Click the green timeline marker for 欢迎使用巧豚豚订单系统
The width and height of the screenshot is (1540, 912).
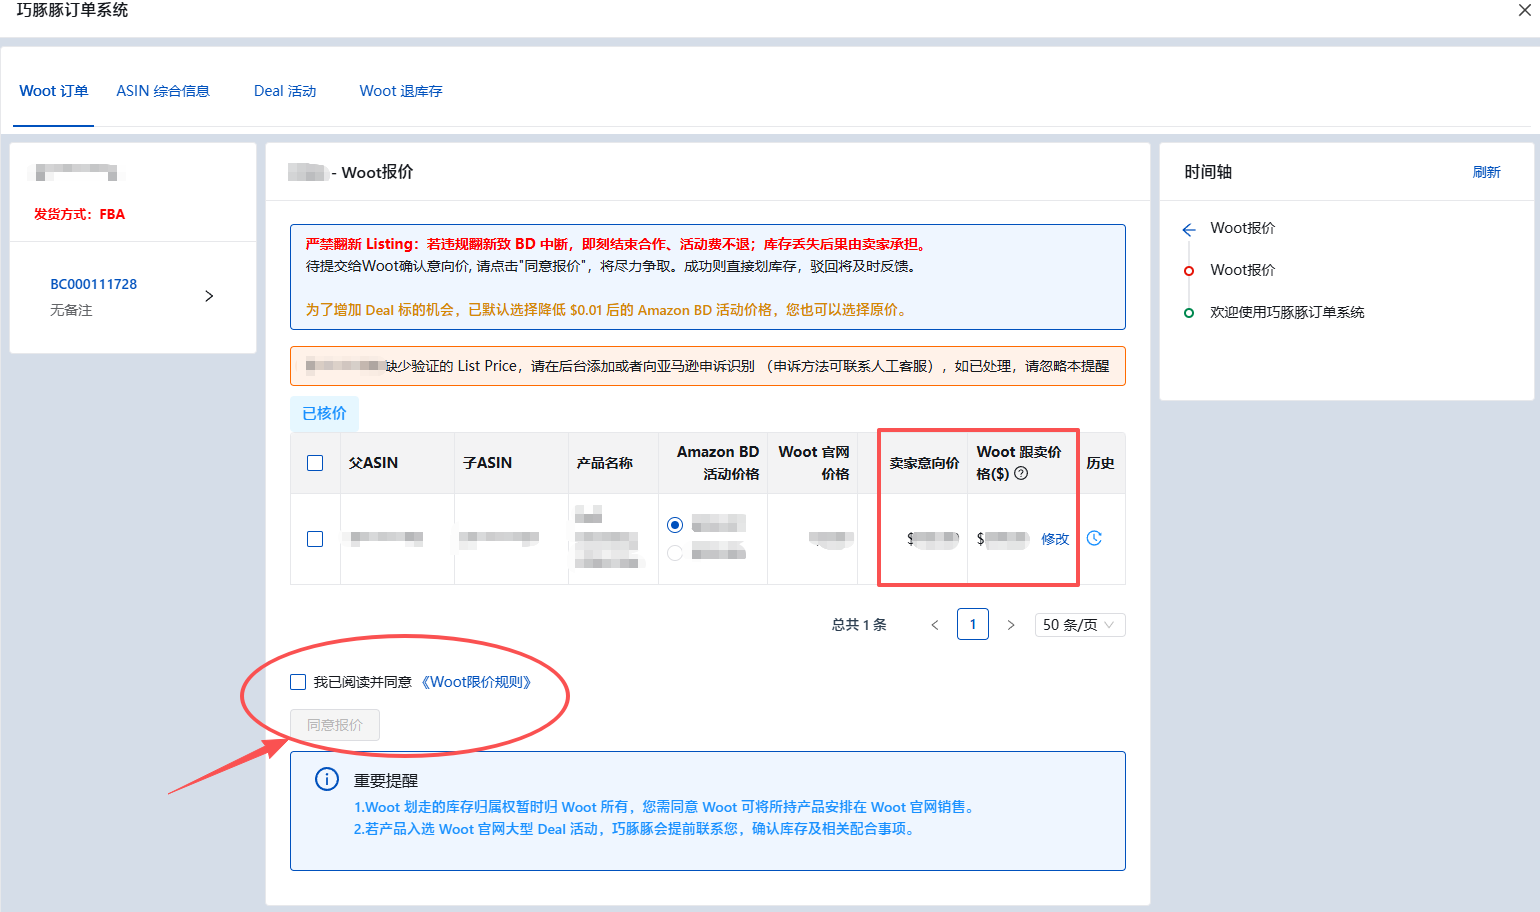click(x=1189, y=313)
